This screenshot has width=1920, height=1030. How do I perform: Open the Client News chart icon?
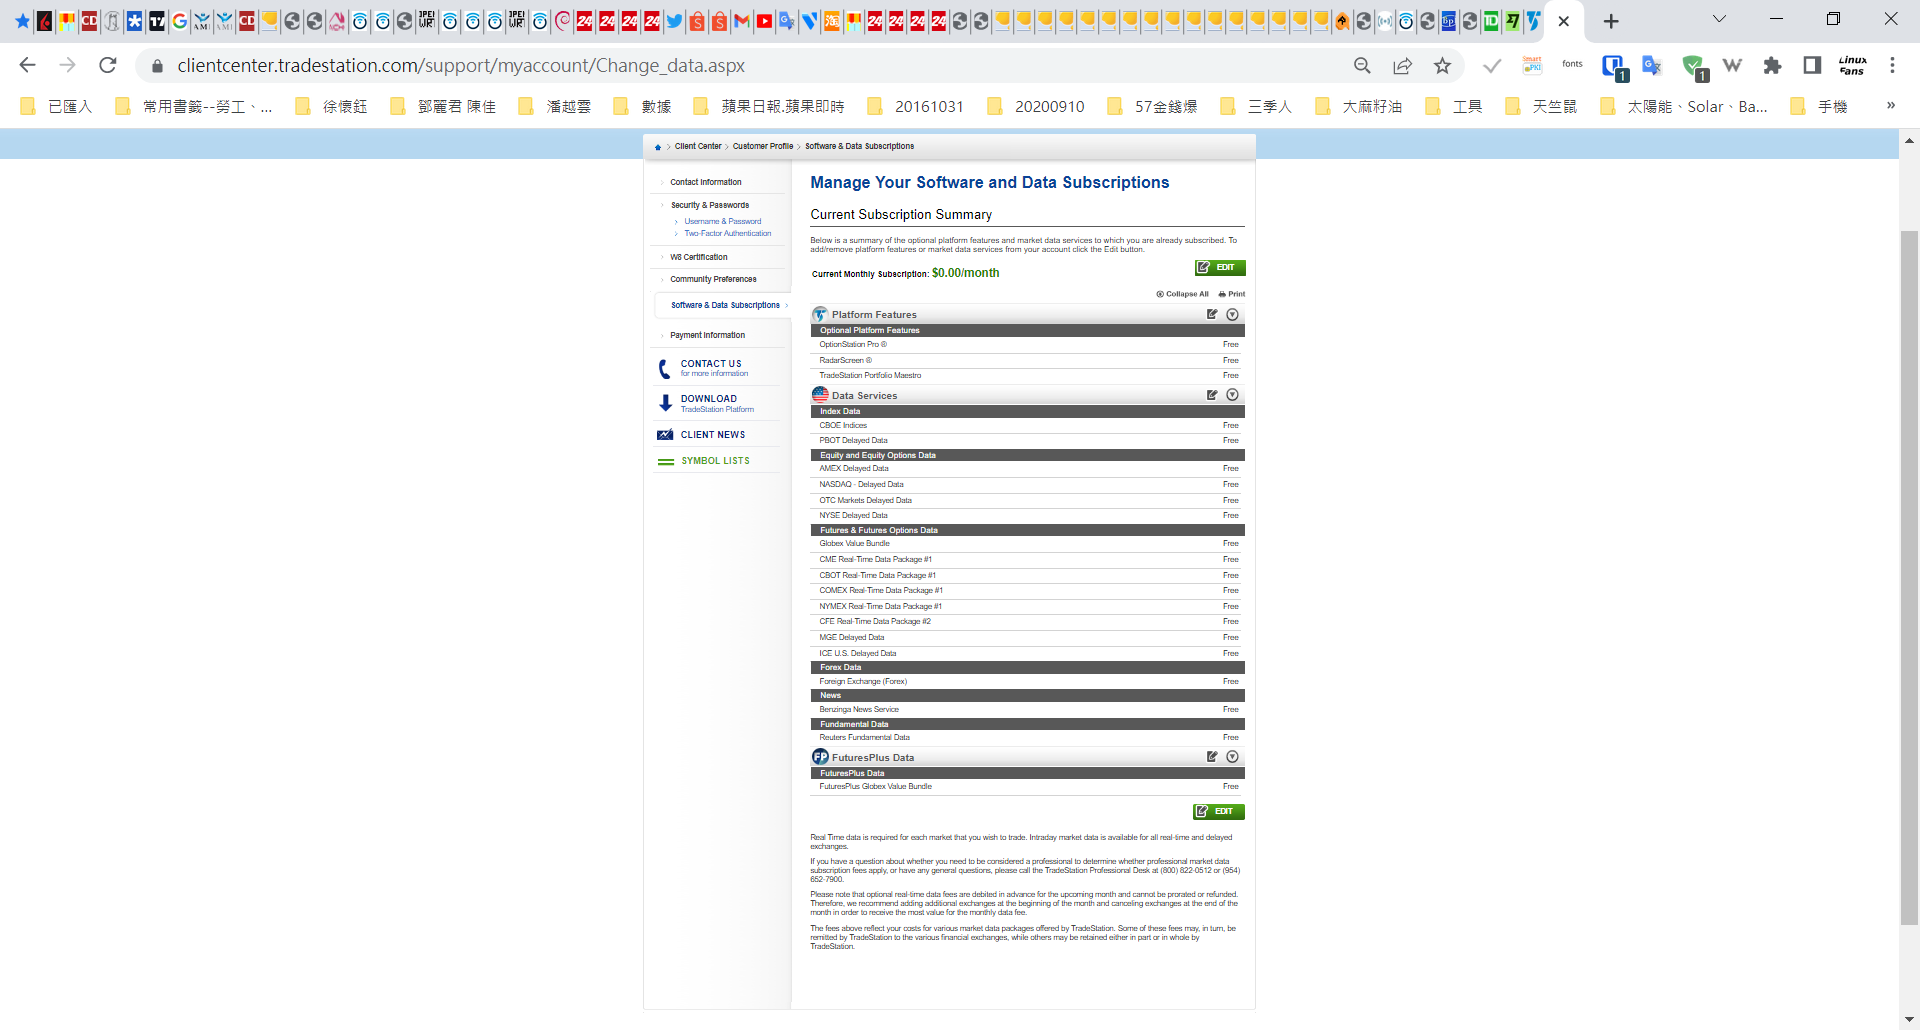point(665,435)
